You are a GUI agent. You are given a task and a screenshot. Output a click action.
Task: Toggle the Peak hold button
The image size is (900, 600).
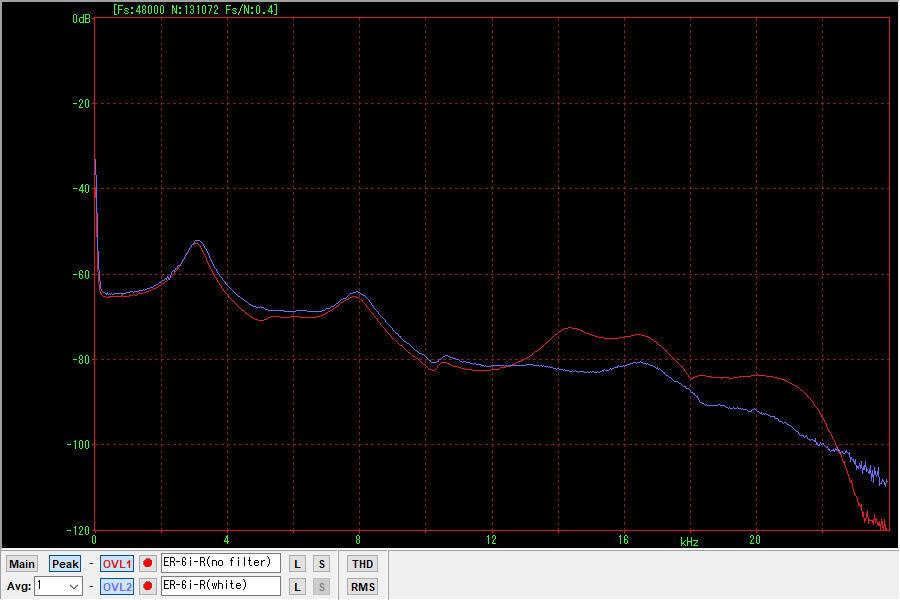coord(65,564)
